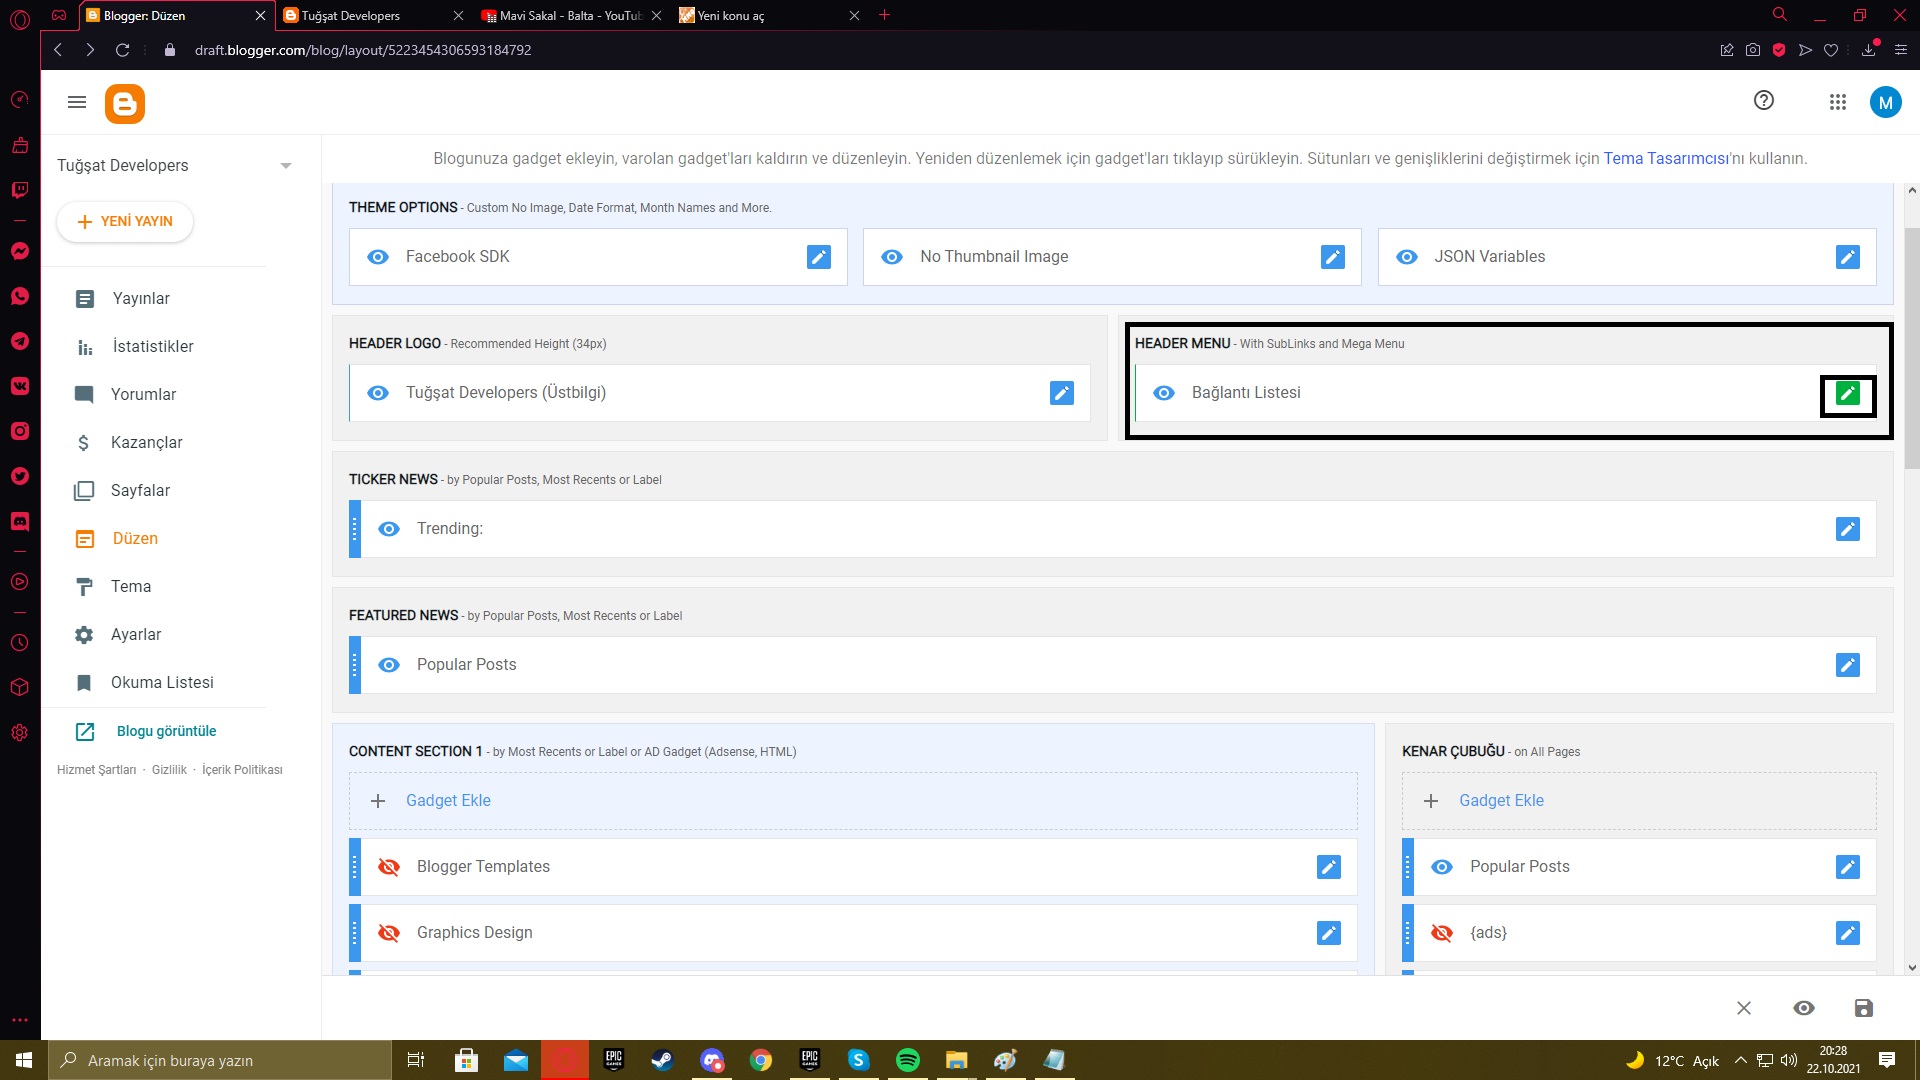Switch to the Tuğşat Developers browser tab

(x=373, y=15)
